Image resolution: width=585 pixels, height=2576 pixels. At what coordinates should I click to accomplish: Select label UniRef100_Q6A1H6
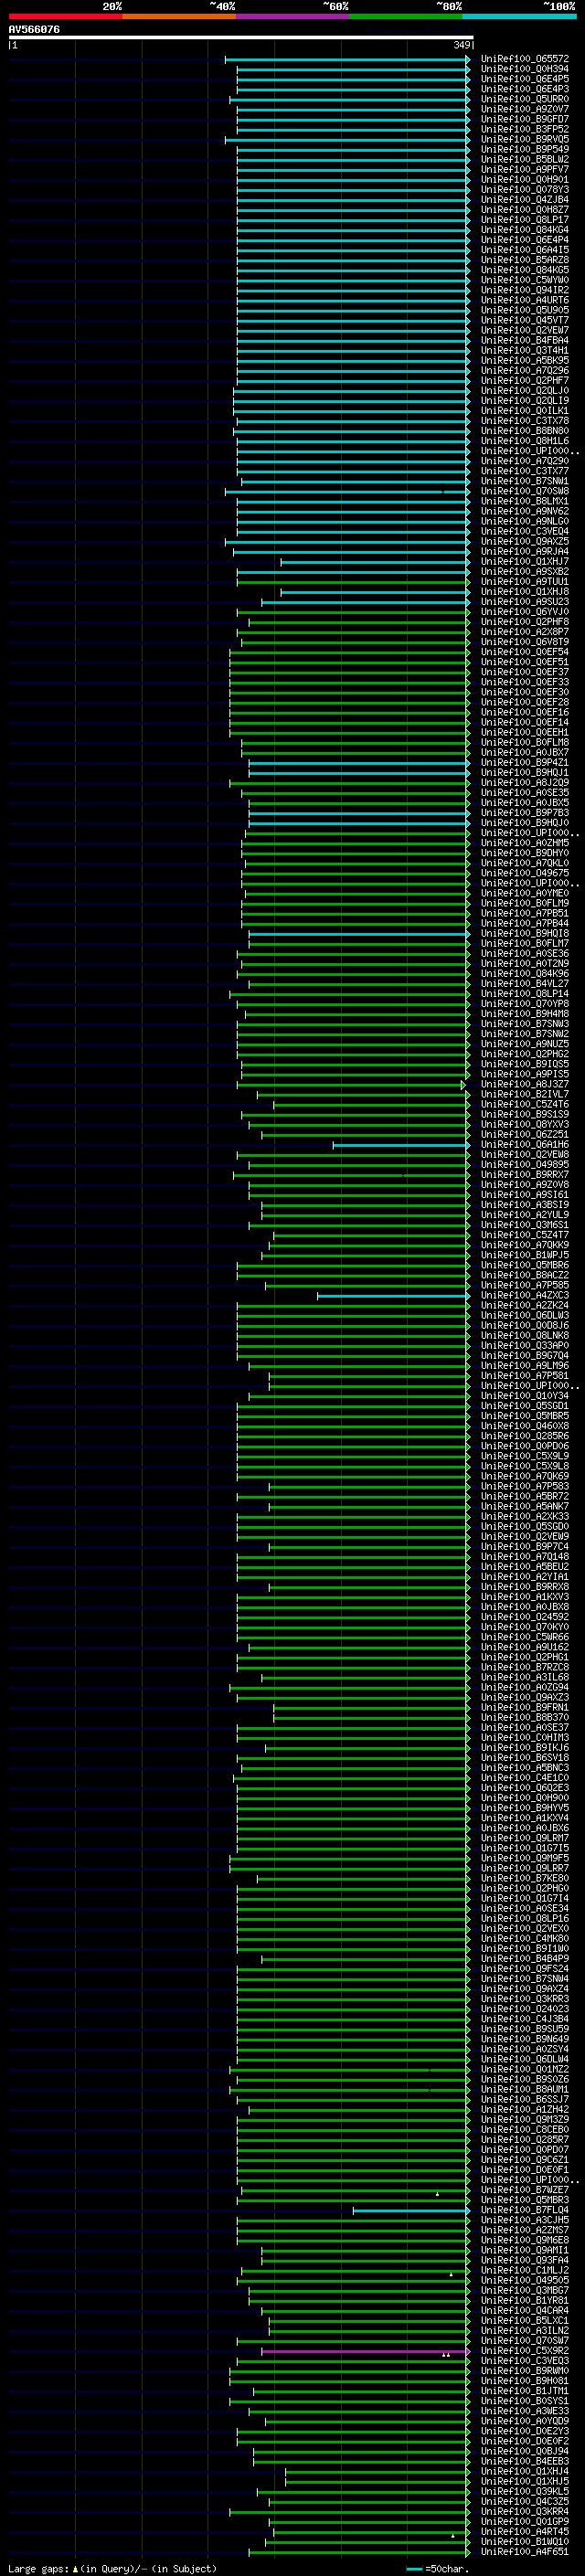(525, 1146)
